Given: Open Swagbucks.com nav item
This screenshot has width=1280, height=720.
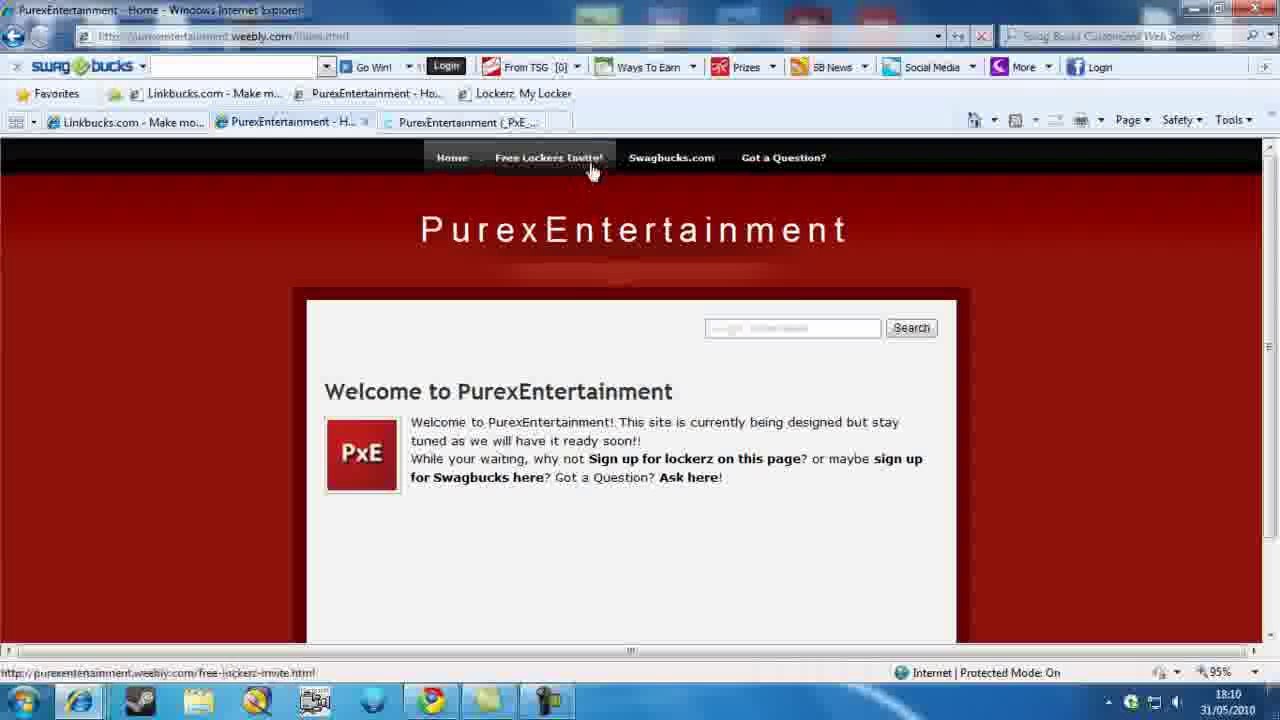Looking at the screenshot, I should pos(671,157).
